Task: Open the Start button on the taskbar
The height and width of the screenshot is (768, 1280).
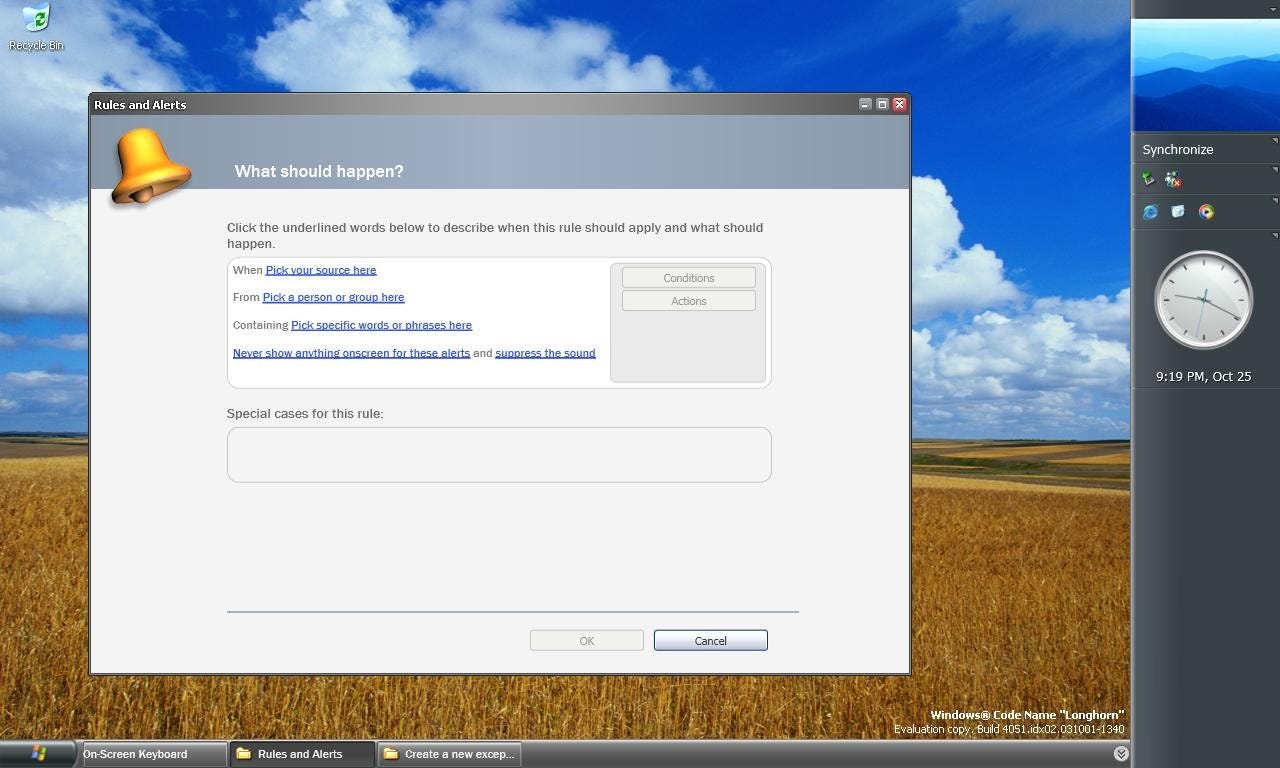Action: pyautogui.click(x=38, y=753)
